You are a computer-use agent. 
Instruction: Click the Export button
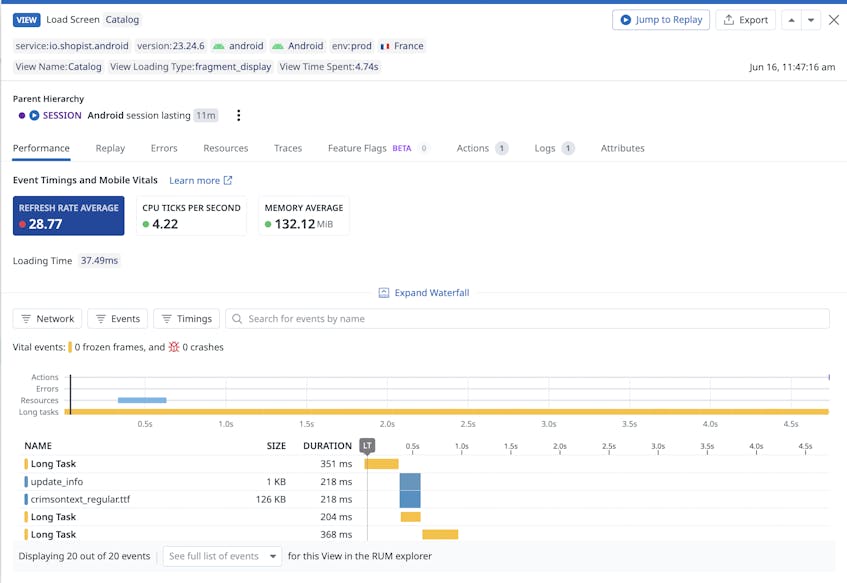(745, 20)
